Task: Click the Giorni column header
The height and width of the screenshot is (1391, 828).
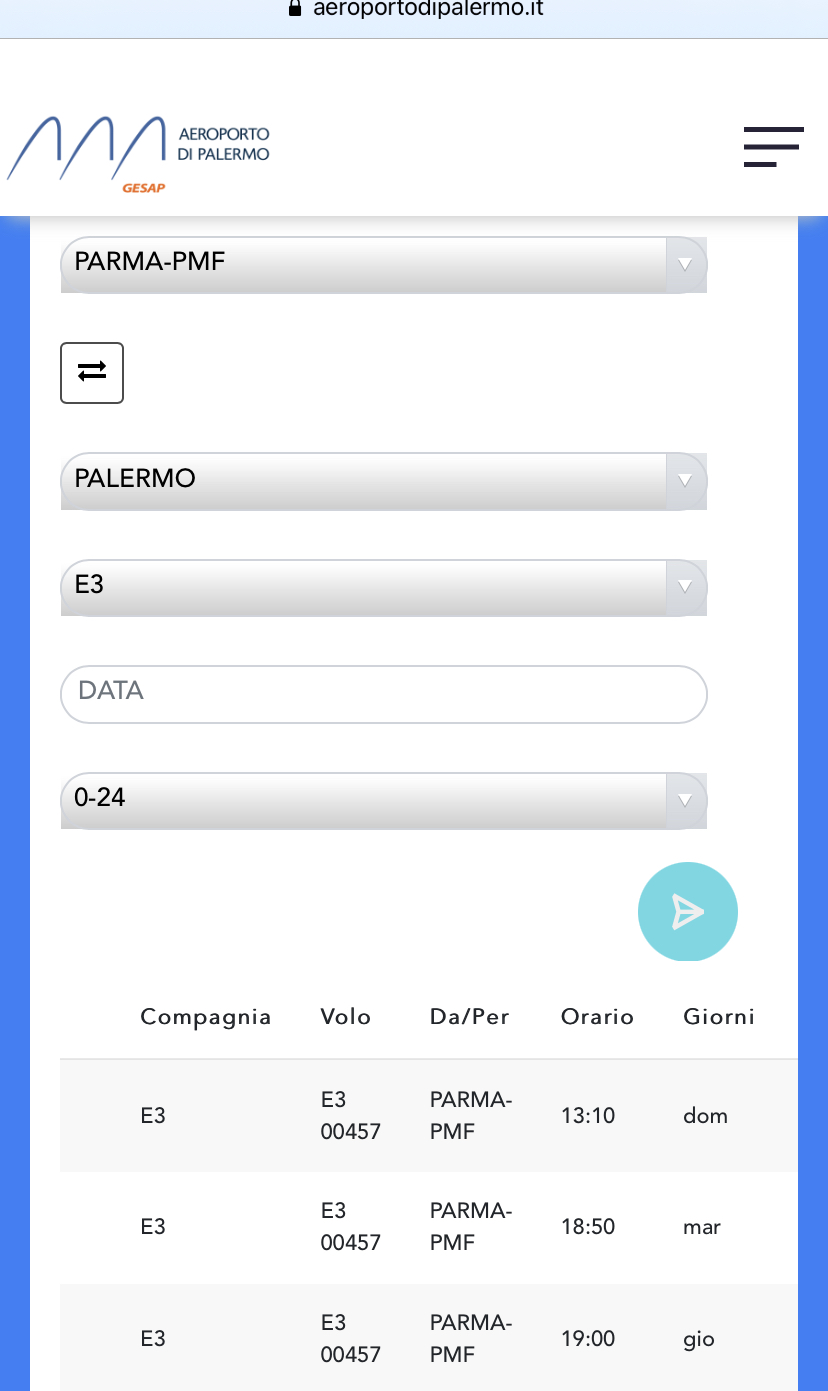Action: pyautogui.click(x=718, y=1017)
